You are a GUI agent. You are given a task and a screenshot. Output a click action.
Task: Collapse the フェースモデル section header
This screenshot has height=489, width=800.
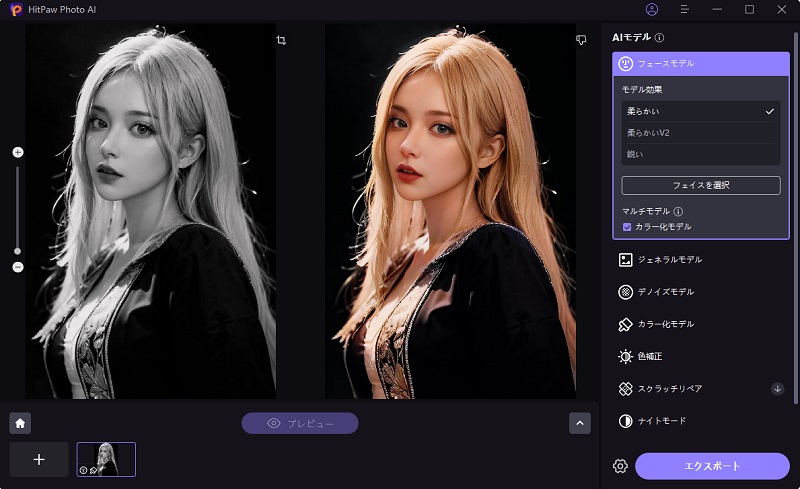click(x=700, y=63)
